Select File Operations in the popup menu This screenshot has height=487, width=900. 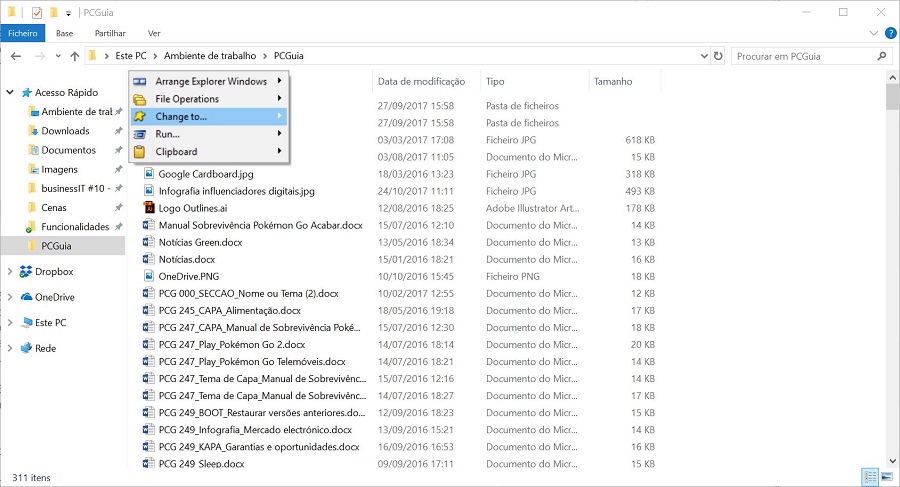coord(187,99)
